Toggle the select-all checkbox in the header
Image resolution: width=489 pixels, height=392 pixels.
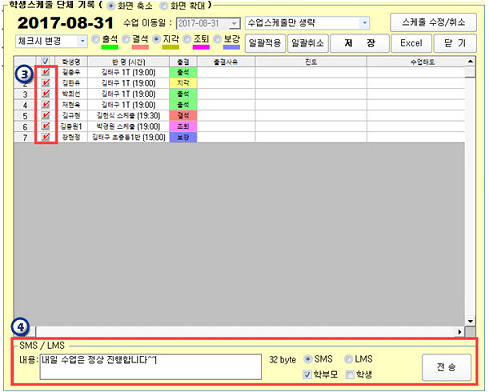click(45, 61)
